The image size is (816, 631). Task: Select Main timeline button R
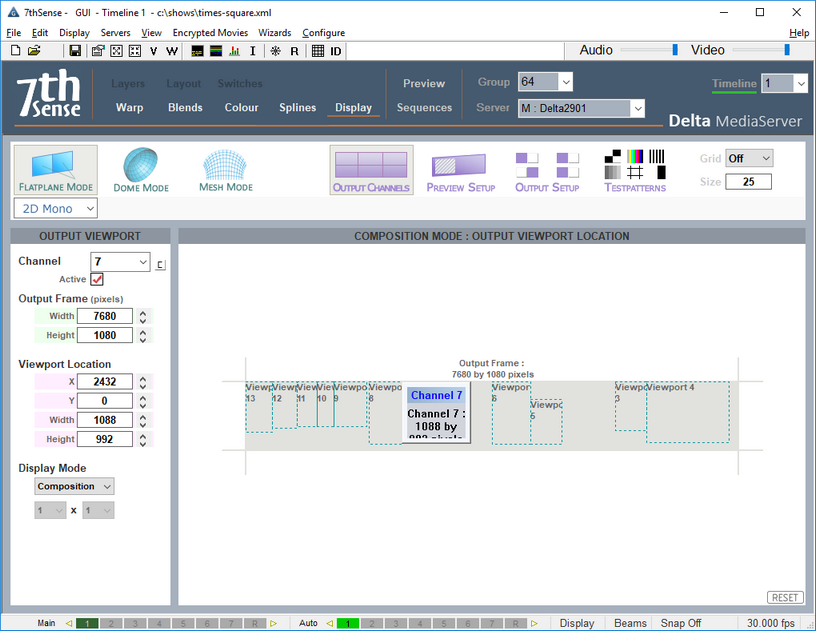click(x=254, y=623)
